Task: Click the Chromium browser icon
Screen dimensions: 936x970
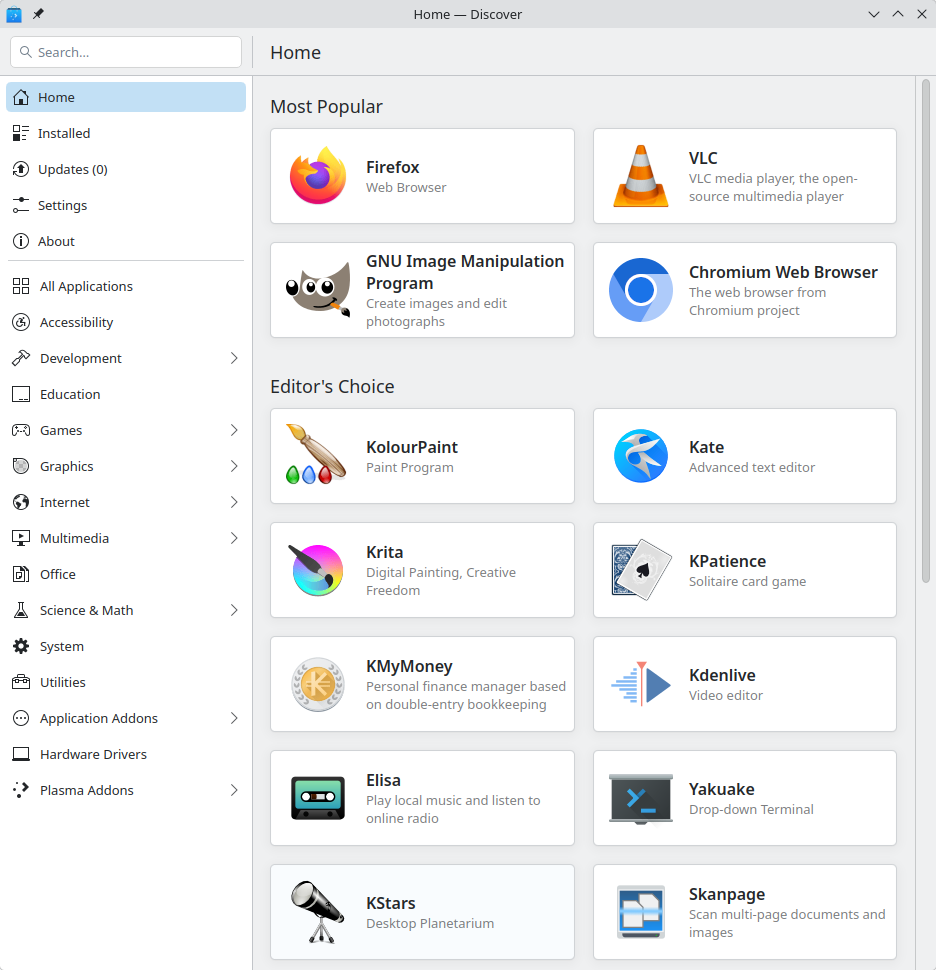Action: click(640, 290)
